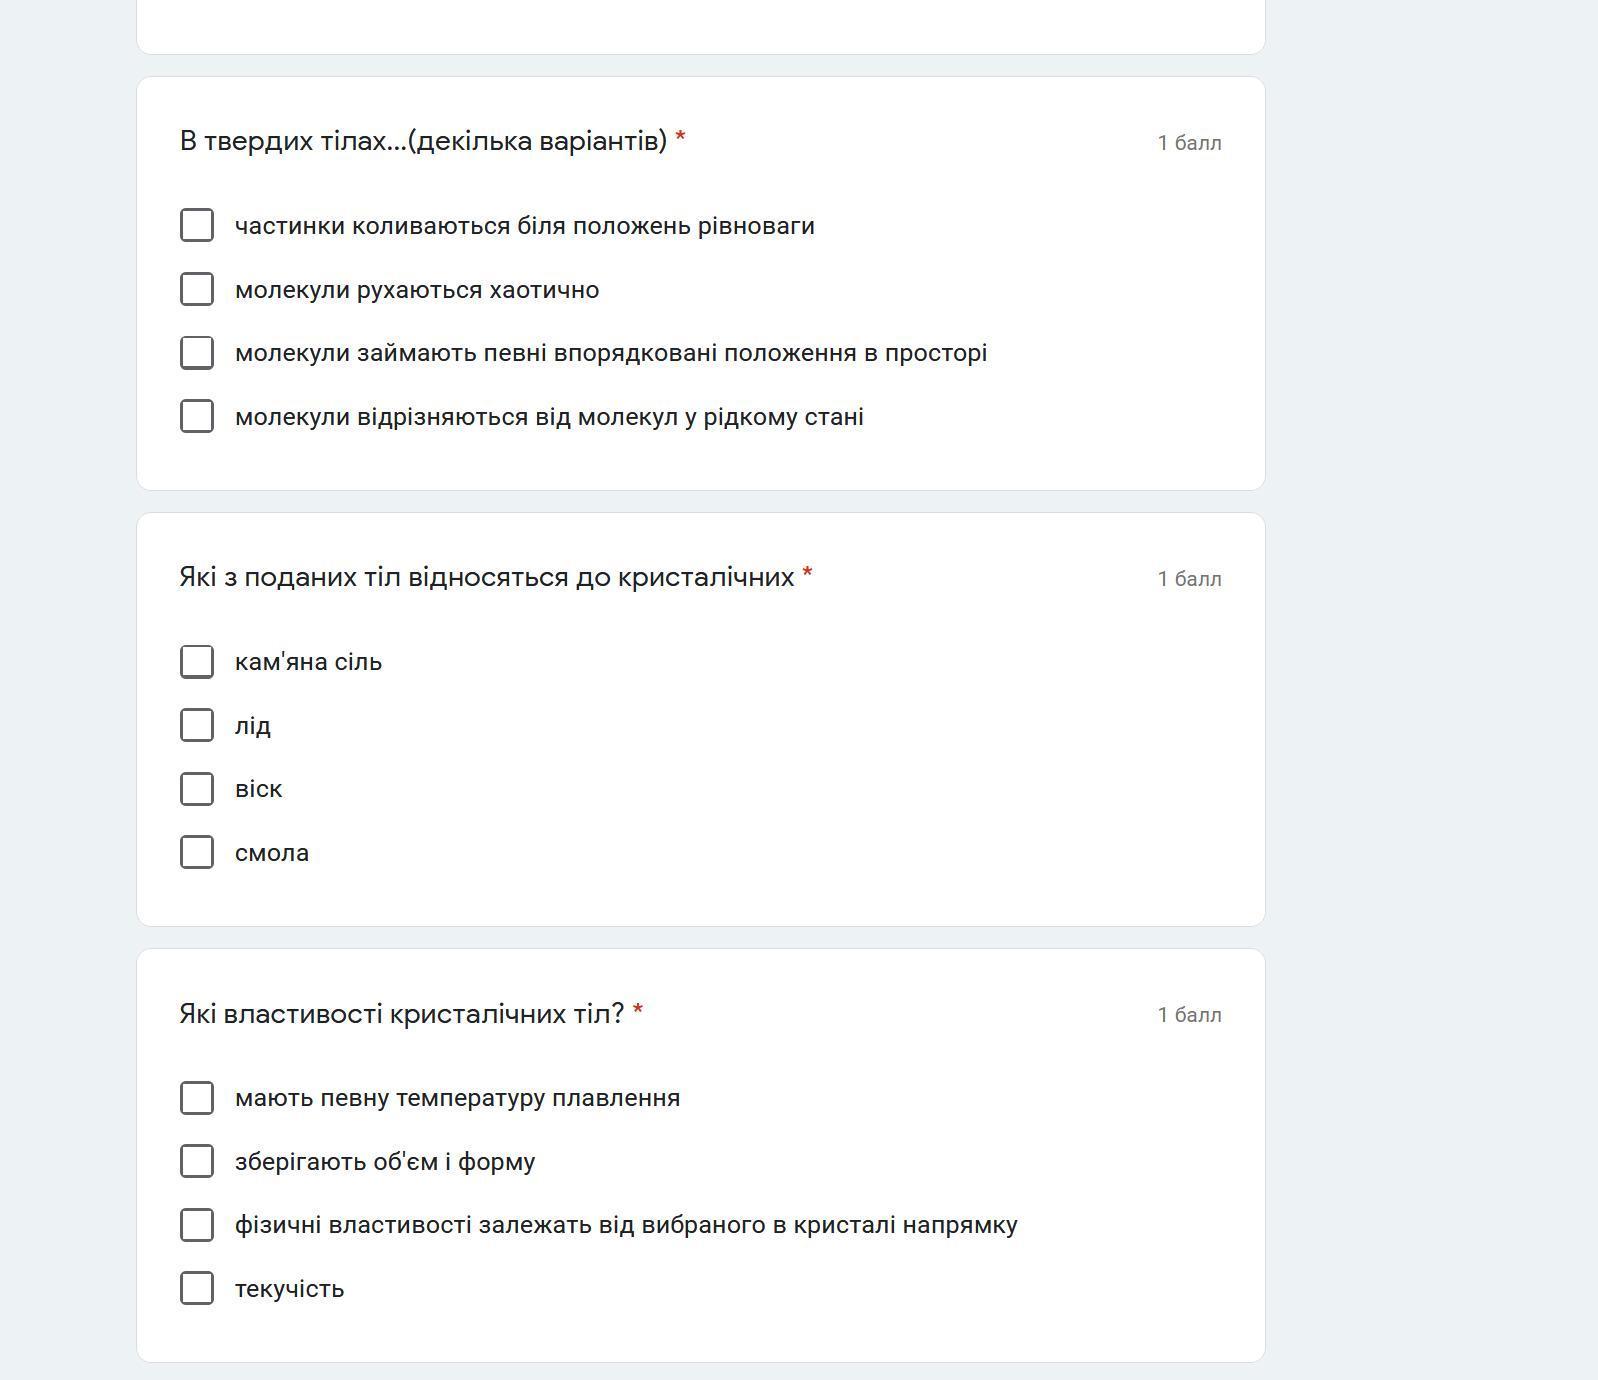
Task: Tick the 'лід' checkbox
Action: pyautogui.click(x=197, y=725)
